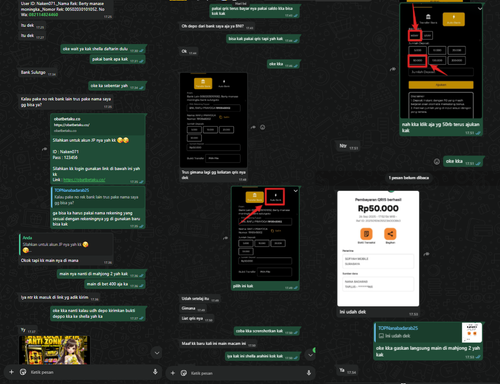
Task: Select the 'oke wait ya kak shella daftarin dulu' message
Action: [x=103, y=49]
